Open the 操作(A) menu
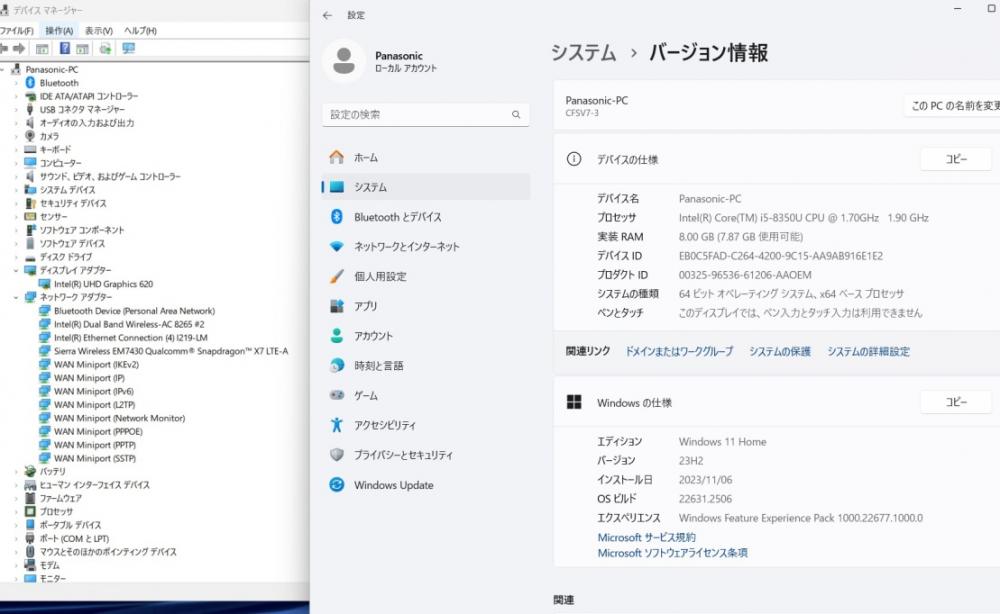This screenshot has width=1000, height=614. tap(59, 31)
